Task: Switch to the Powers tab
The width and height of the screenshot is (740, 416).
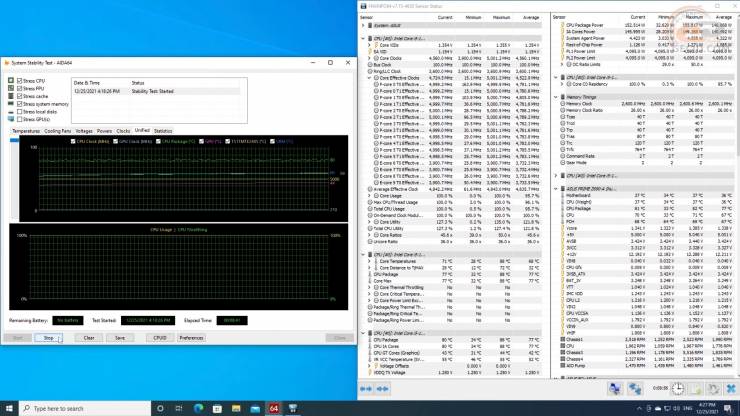Action: tap(104, 131)
